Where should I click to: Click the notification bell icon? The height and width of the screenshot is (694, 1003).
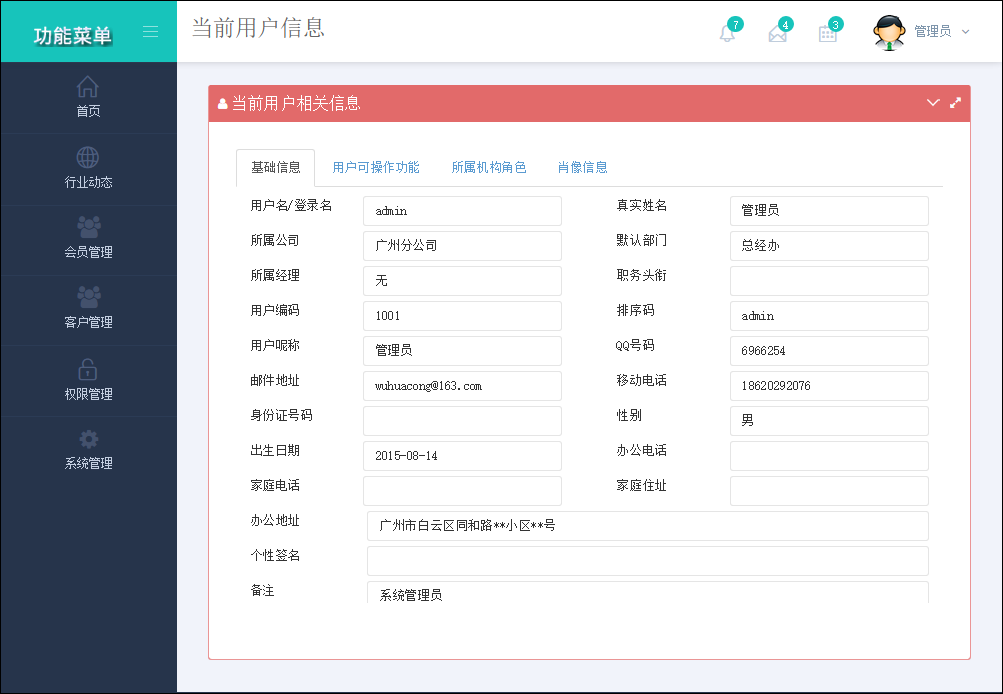tap(727, 33)
